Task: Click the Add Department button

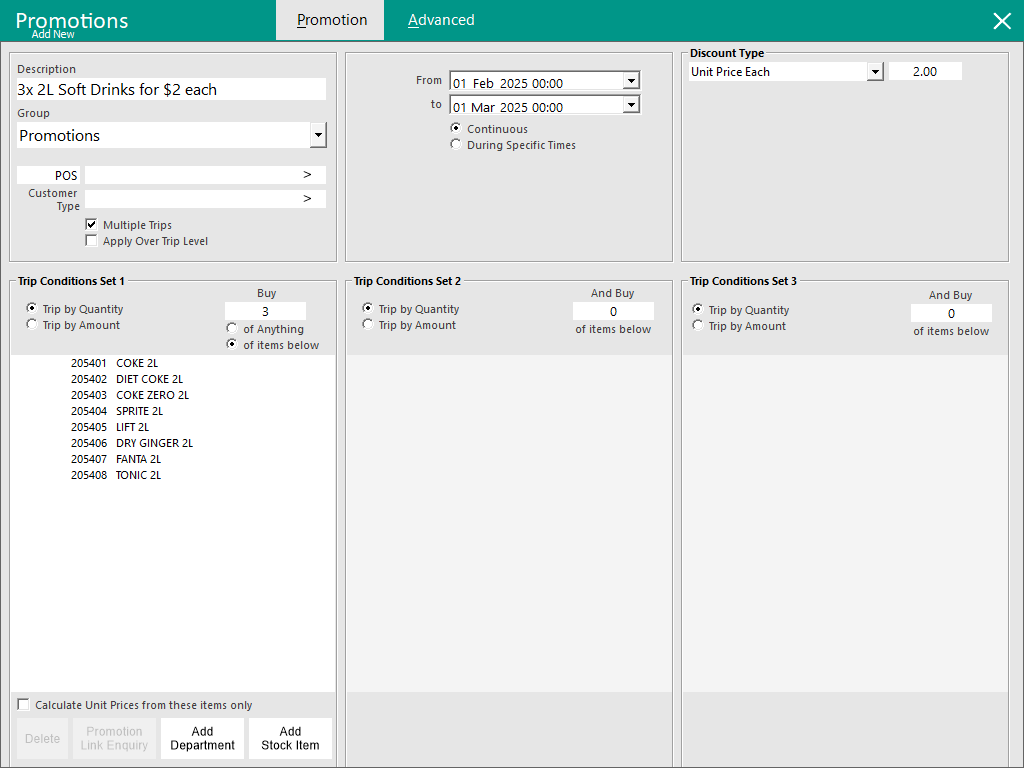Action: (x=202, y=738)
